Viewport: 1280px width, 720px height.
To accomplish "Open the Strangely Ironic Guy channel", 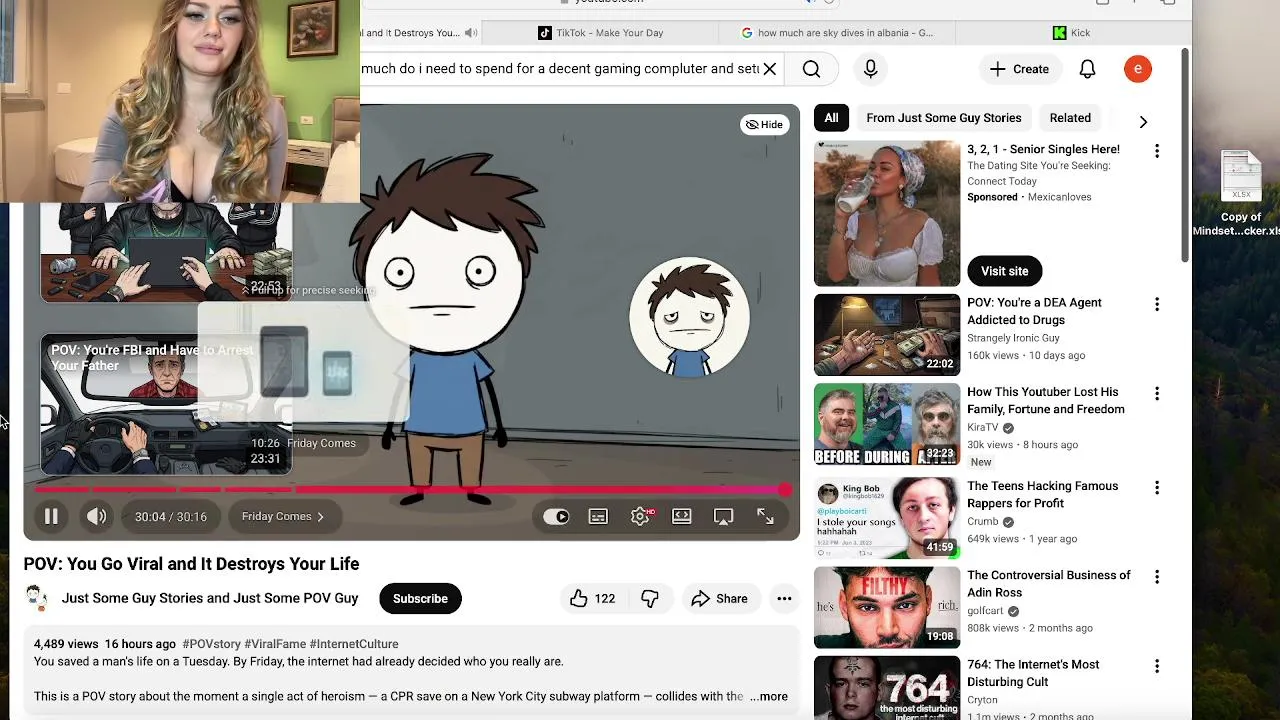I will 1013,338.
